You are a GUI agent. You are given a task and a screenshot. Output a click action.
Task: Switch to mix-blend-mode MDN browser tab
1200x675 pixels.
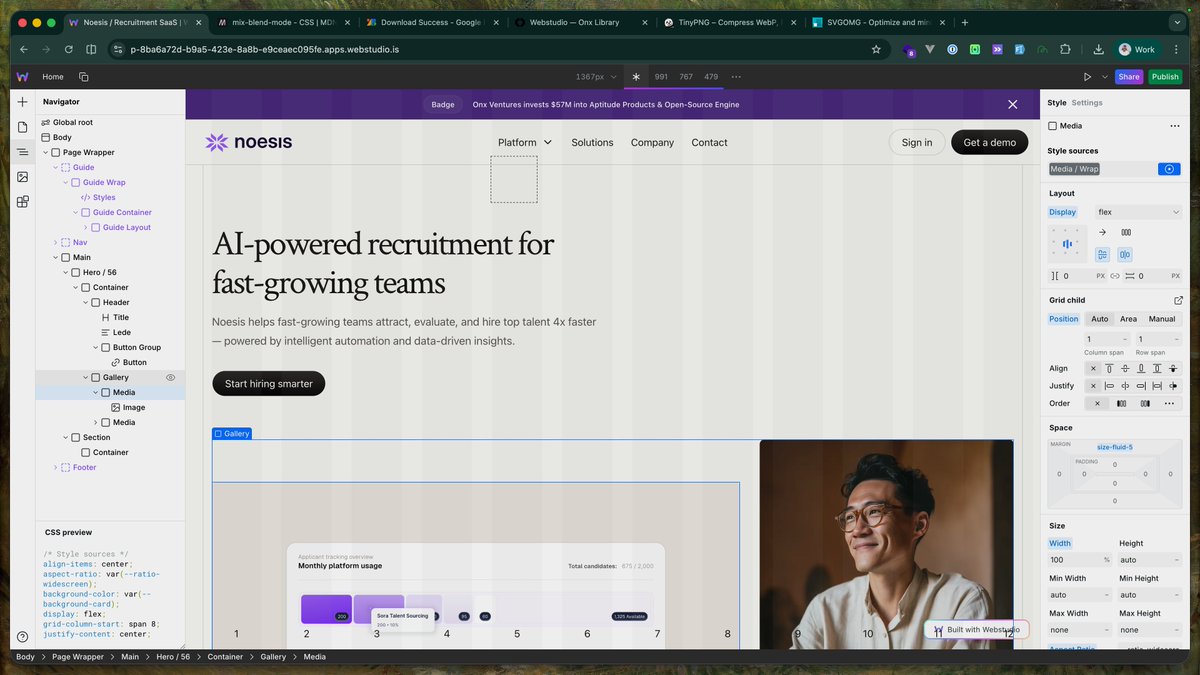(282, 22)
